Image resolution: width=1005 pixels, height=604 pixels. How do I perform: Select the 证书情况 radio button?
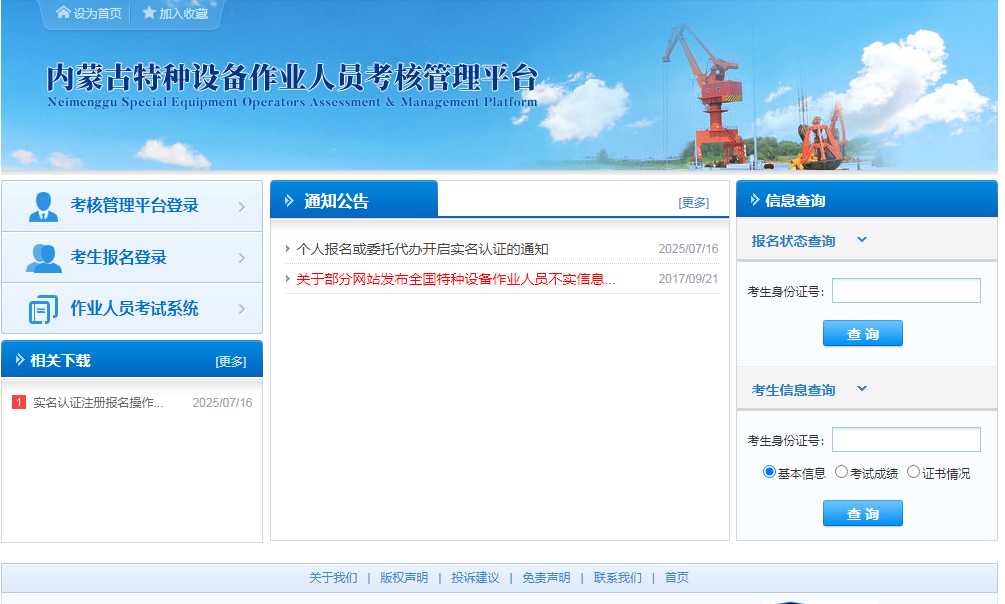pyautogui.click(x=913, y=472)
